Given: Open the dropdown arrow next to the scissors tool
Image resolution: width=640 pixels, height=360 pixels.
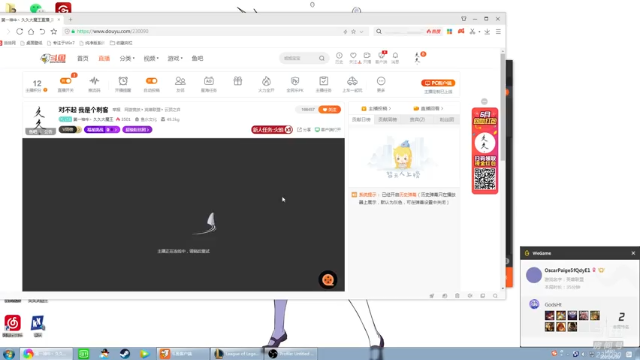Looking at the screenshot, I should (479, 31).
